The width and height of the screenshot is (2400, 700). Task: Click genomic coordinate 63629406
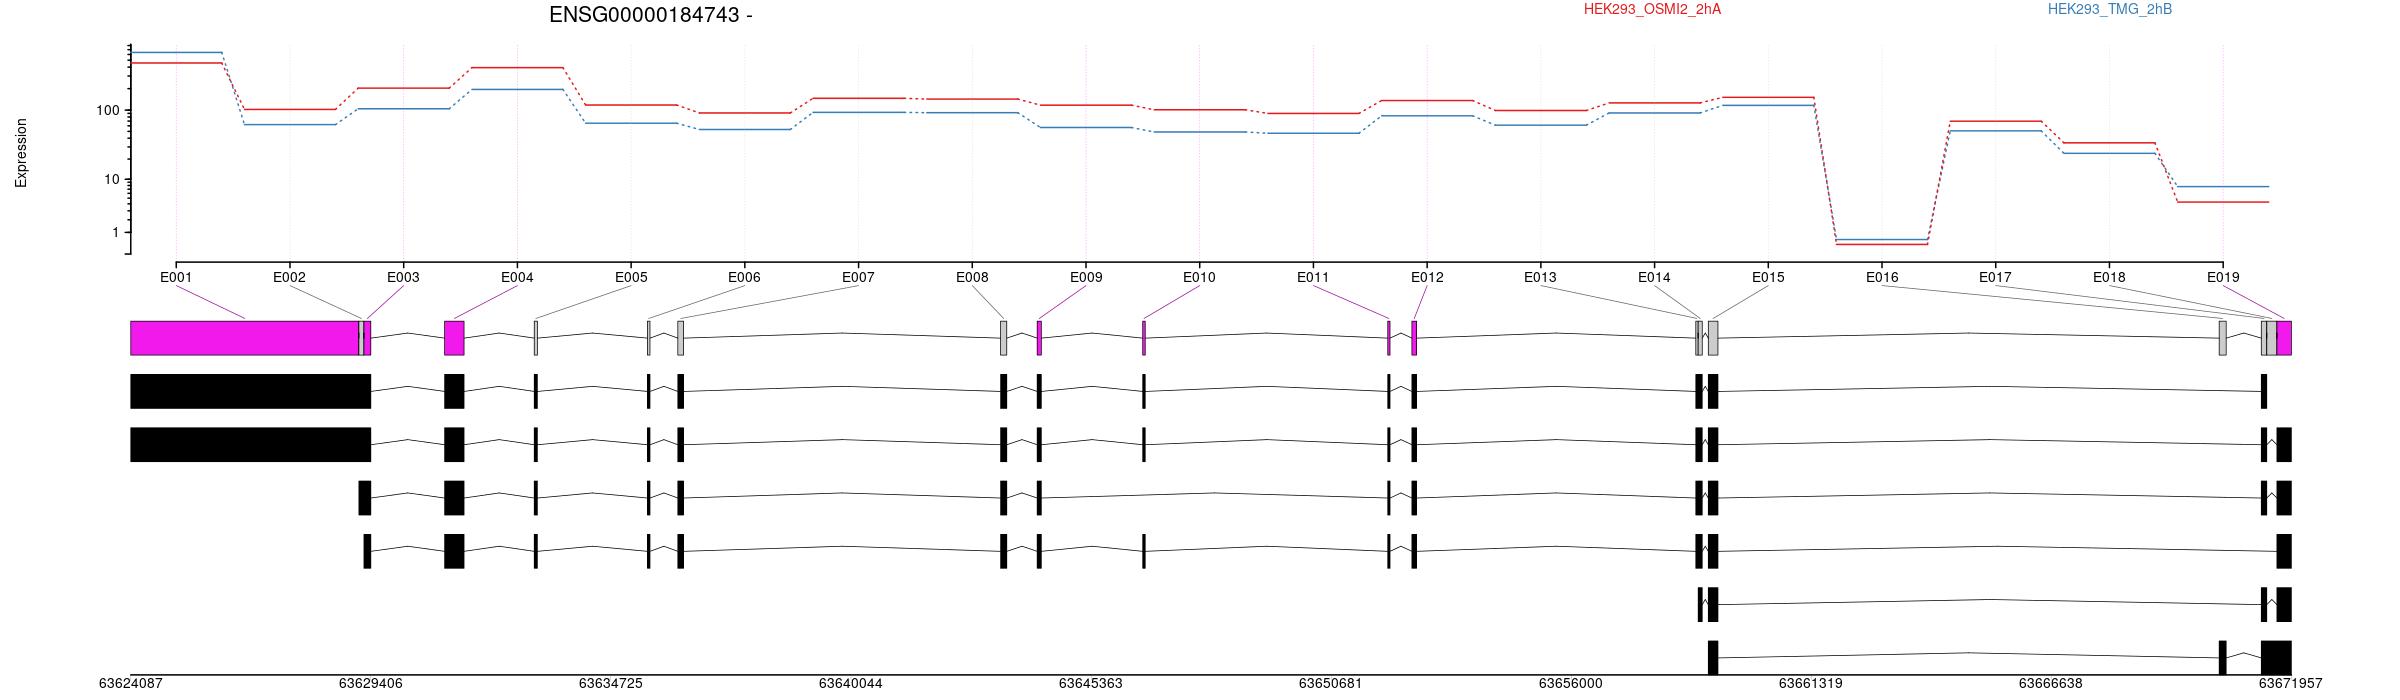click(371, 684)
